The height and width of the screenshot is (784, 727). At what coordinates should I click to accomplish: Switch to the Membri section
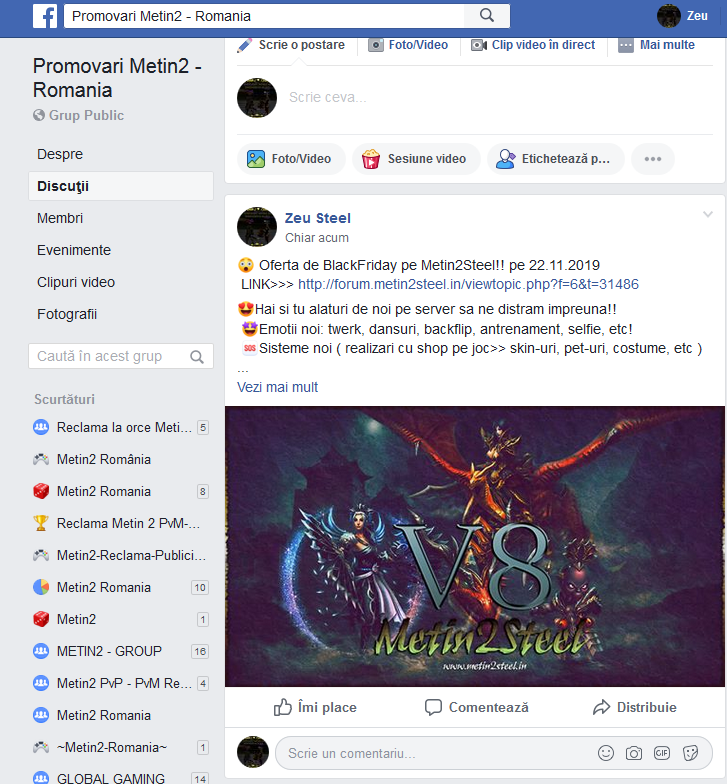point(60,218)
